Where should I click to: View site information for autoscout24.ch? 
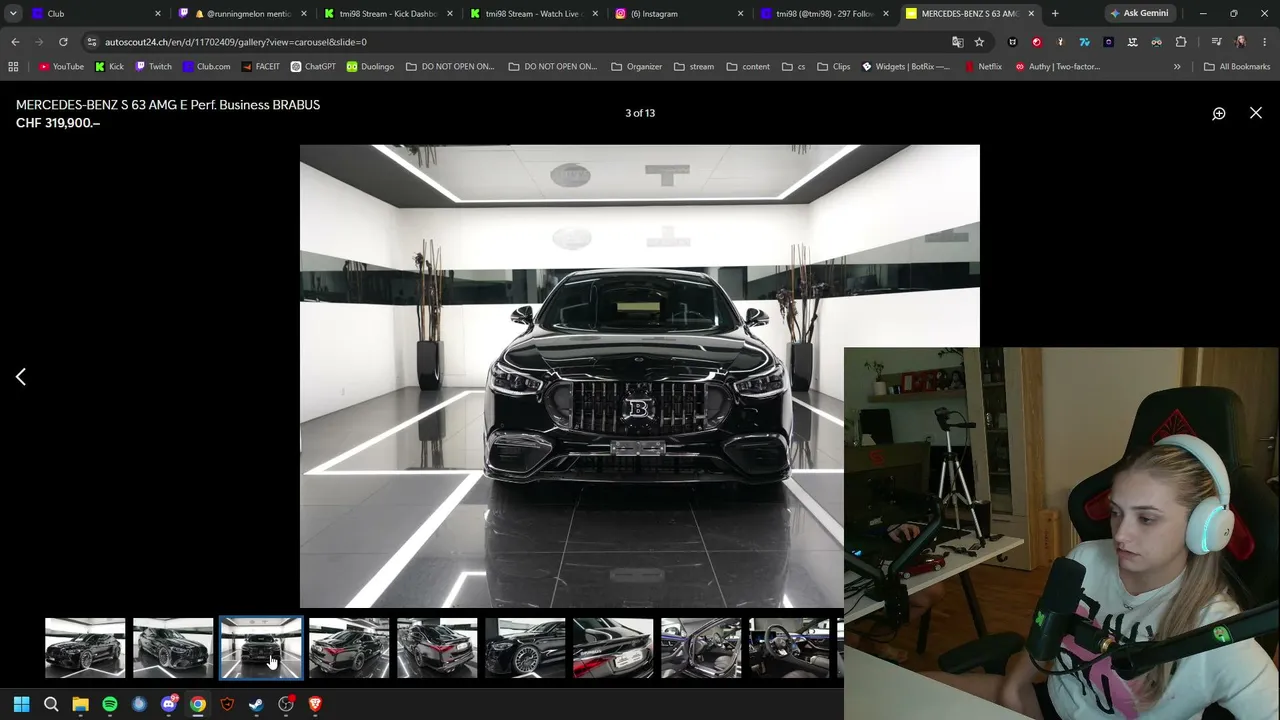coord(91,42)
